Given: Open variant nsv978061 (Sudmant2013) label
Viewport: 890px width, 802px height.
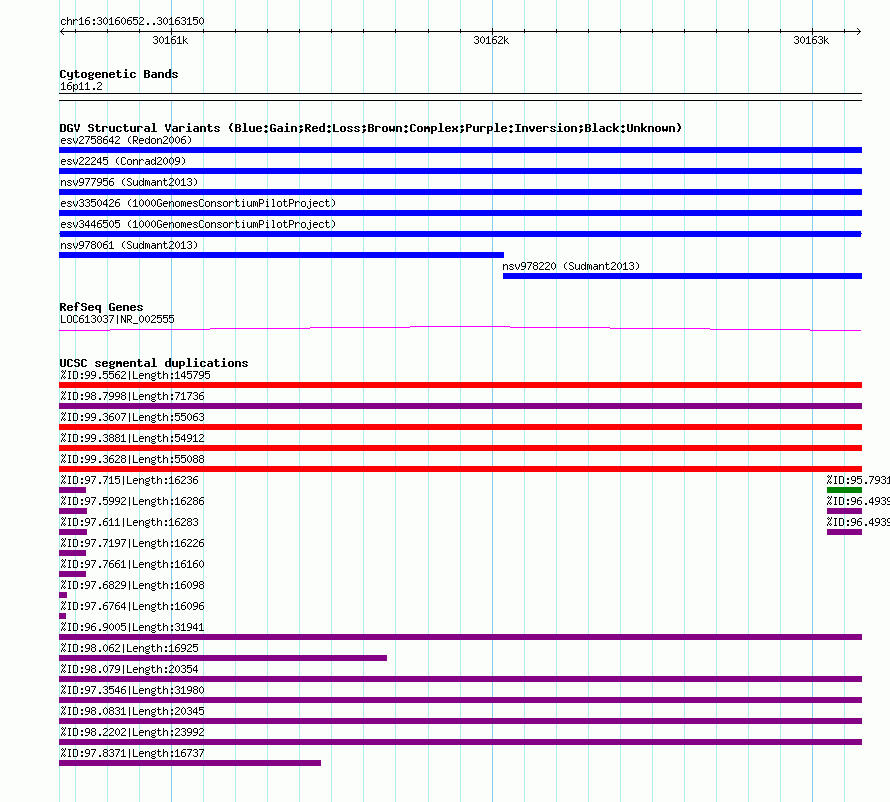Looking at the screenshot, I should (x=129, y=245).
